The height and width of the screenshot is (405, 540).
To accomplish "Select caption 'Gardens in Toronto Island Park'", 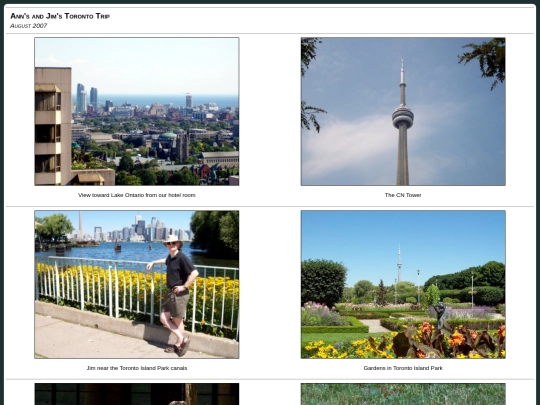I will coord(403,368).
